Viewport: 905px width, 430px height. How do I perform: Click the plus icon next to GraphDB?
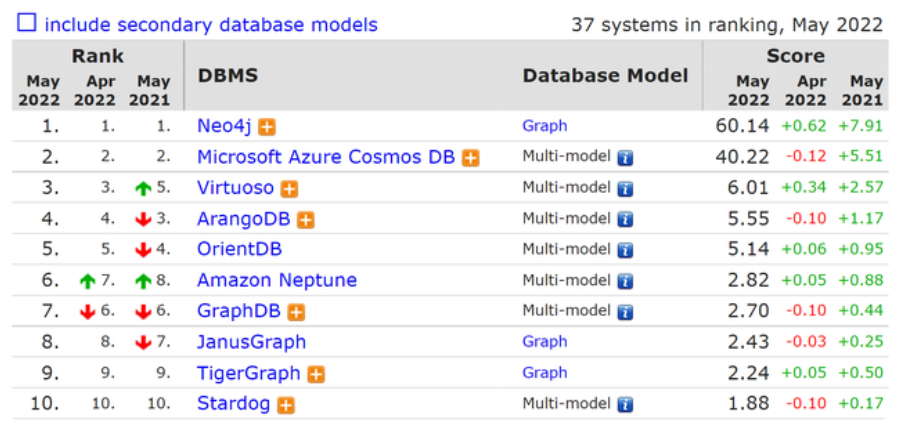click(296, 312)
